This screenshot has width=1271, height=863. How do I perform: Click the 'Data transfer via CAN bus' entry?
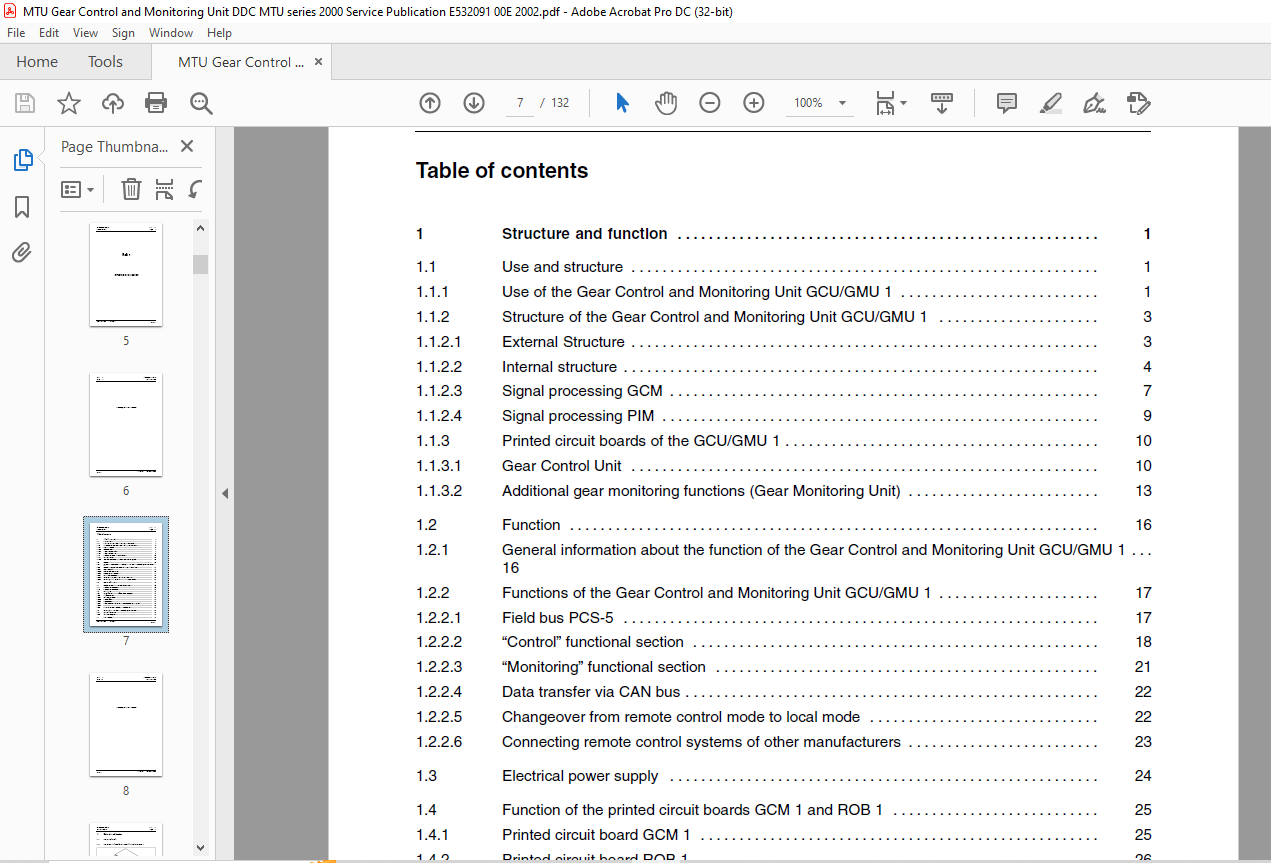pyautogui.click(x=591, y=692)
